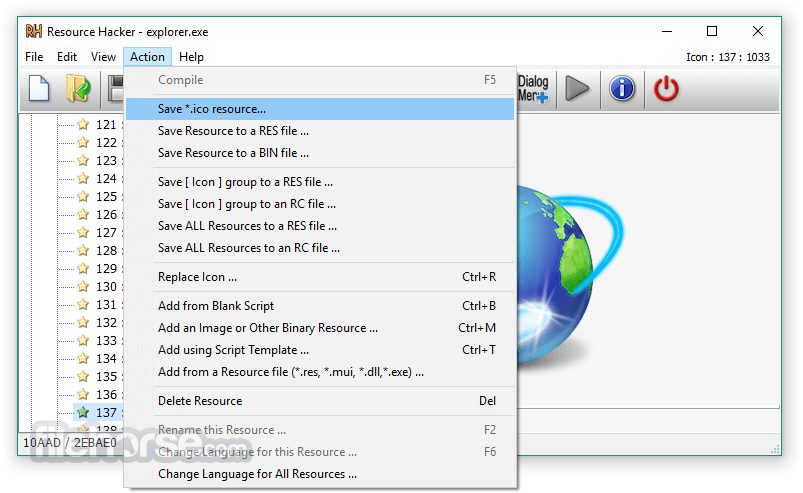Open the Help menu
803x493 pixels.
tap(192, 57)
